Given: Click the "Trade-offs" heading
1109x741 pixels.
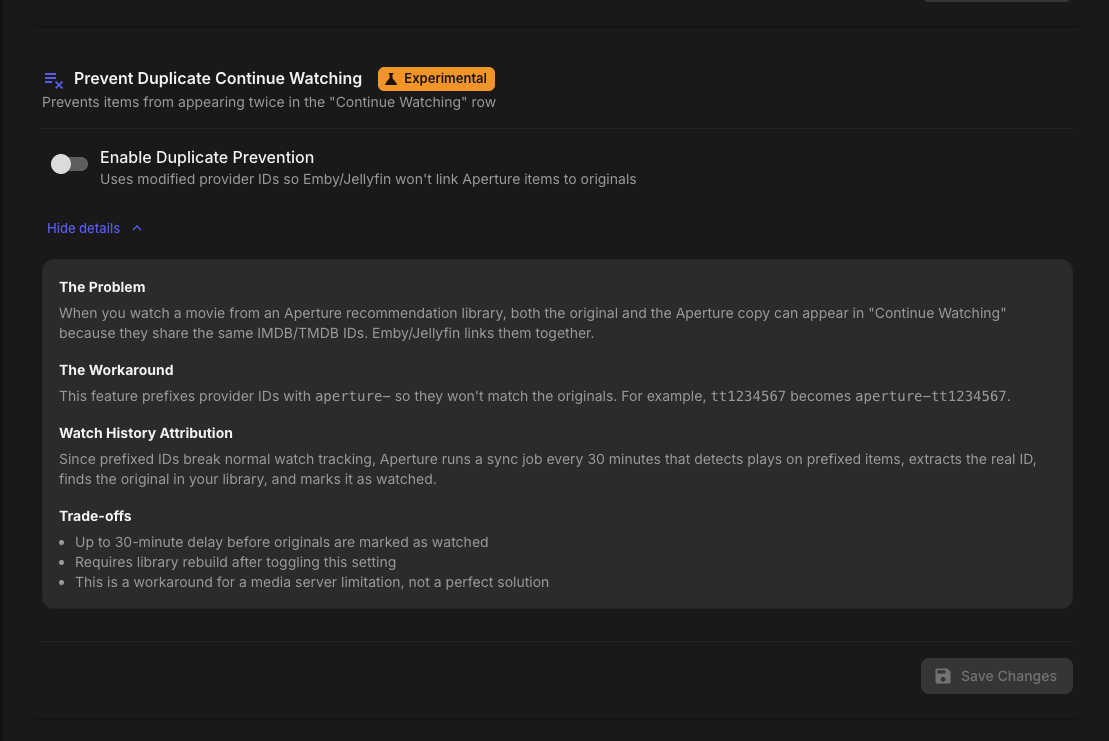Looking at the screenshot, I should click(95, 516).
